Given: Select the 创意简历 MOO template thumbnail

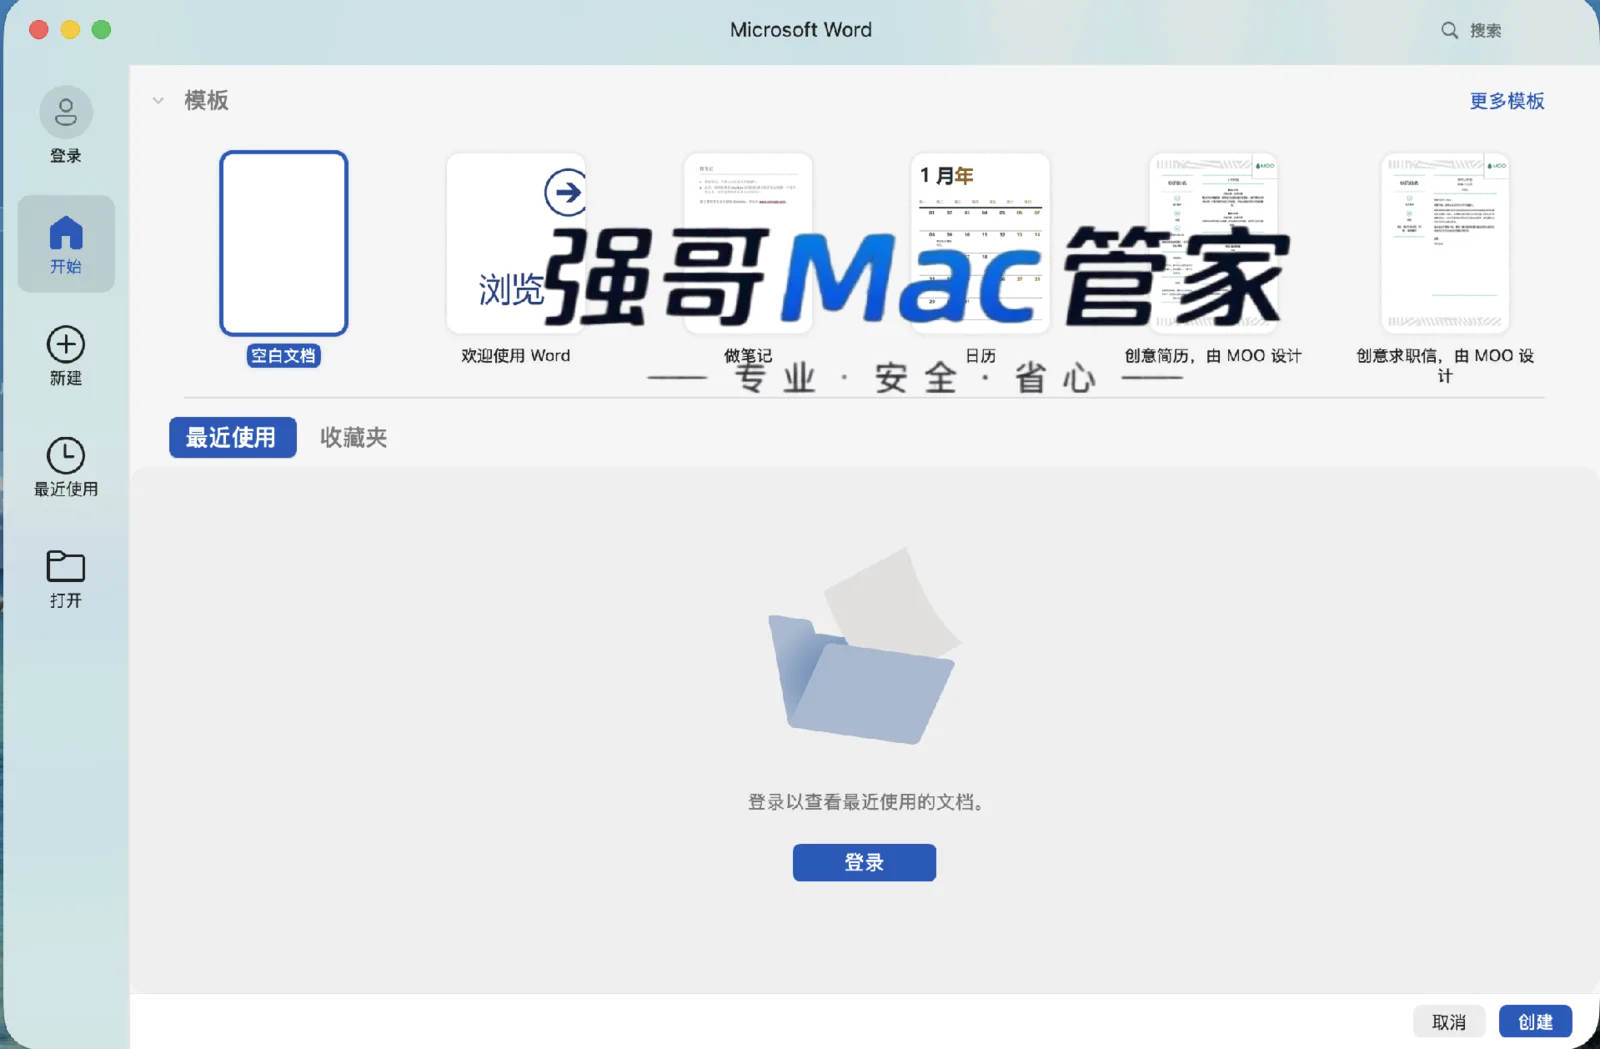Looking at the screenshot, I should click(1213, 243).
